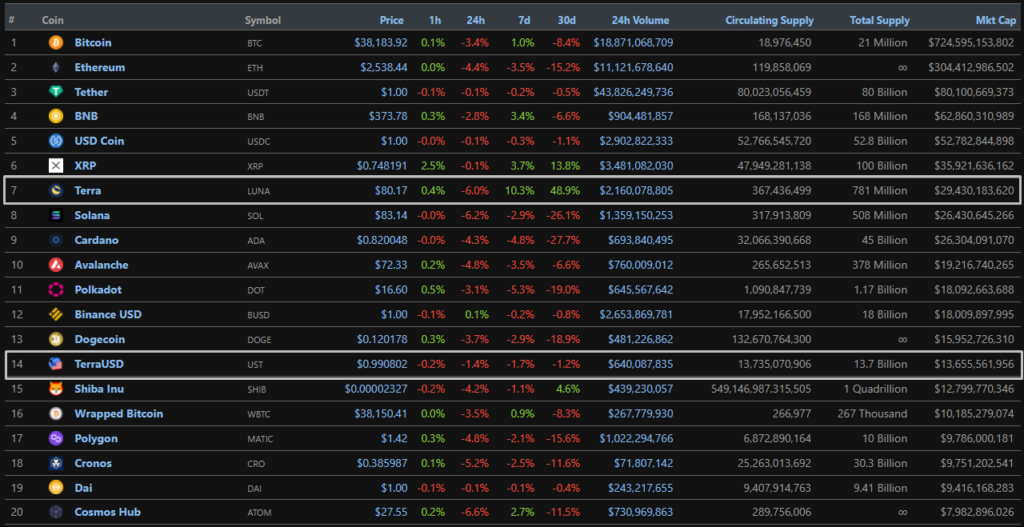Sort table by Price column header
The width and height of the screenshot is (1024, 527).
(392, 20)
